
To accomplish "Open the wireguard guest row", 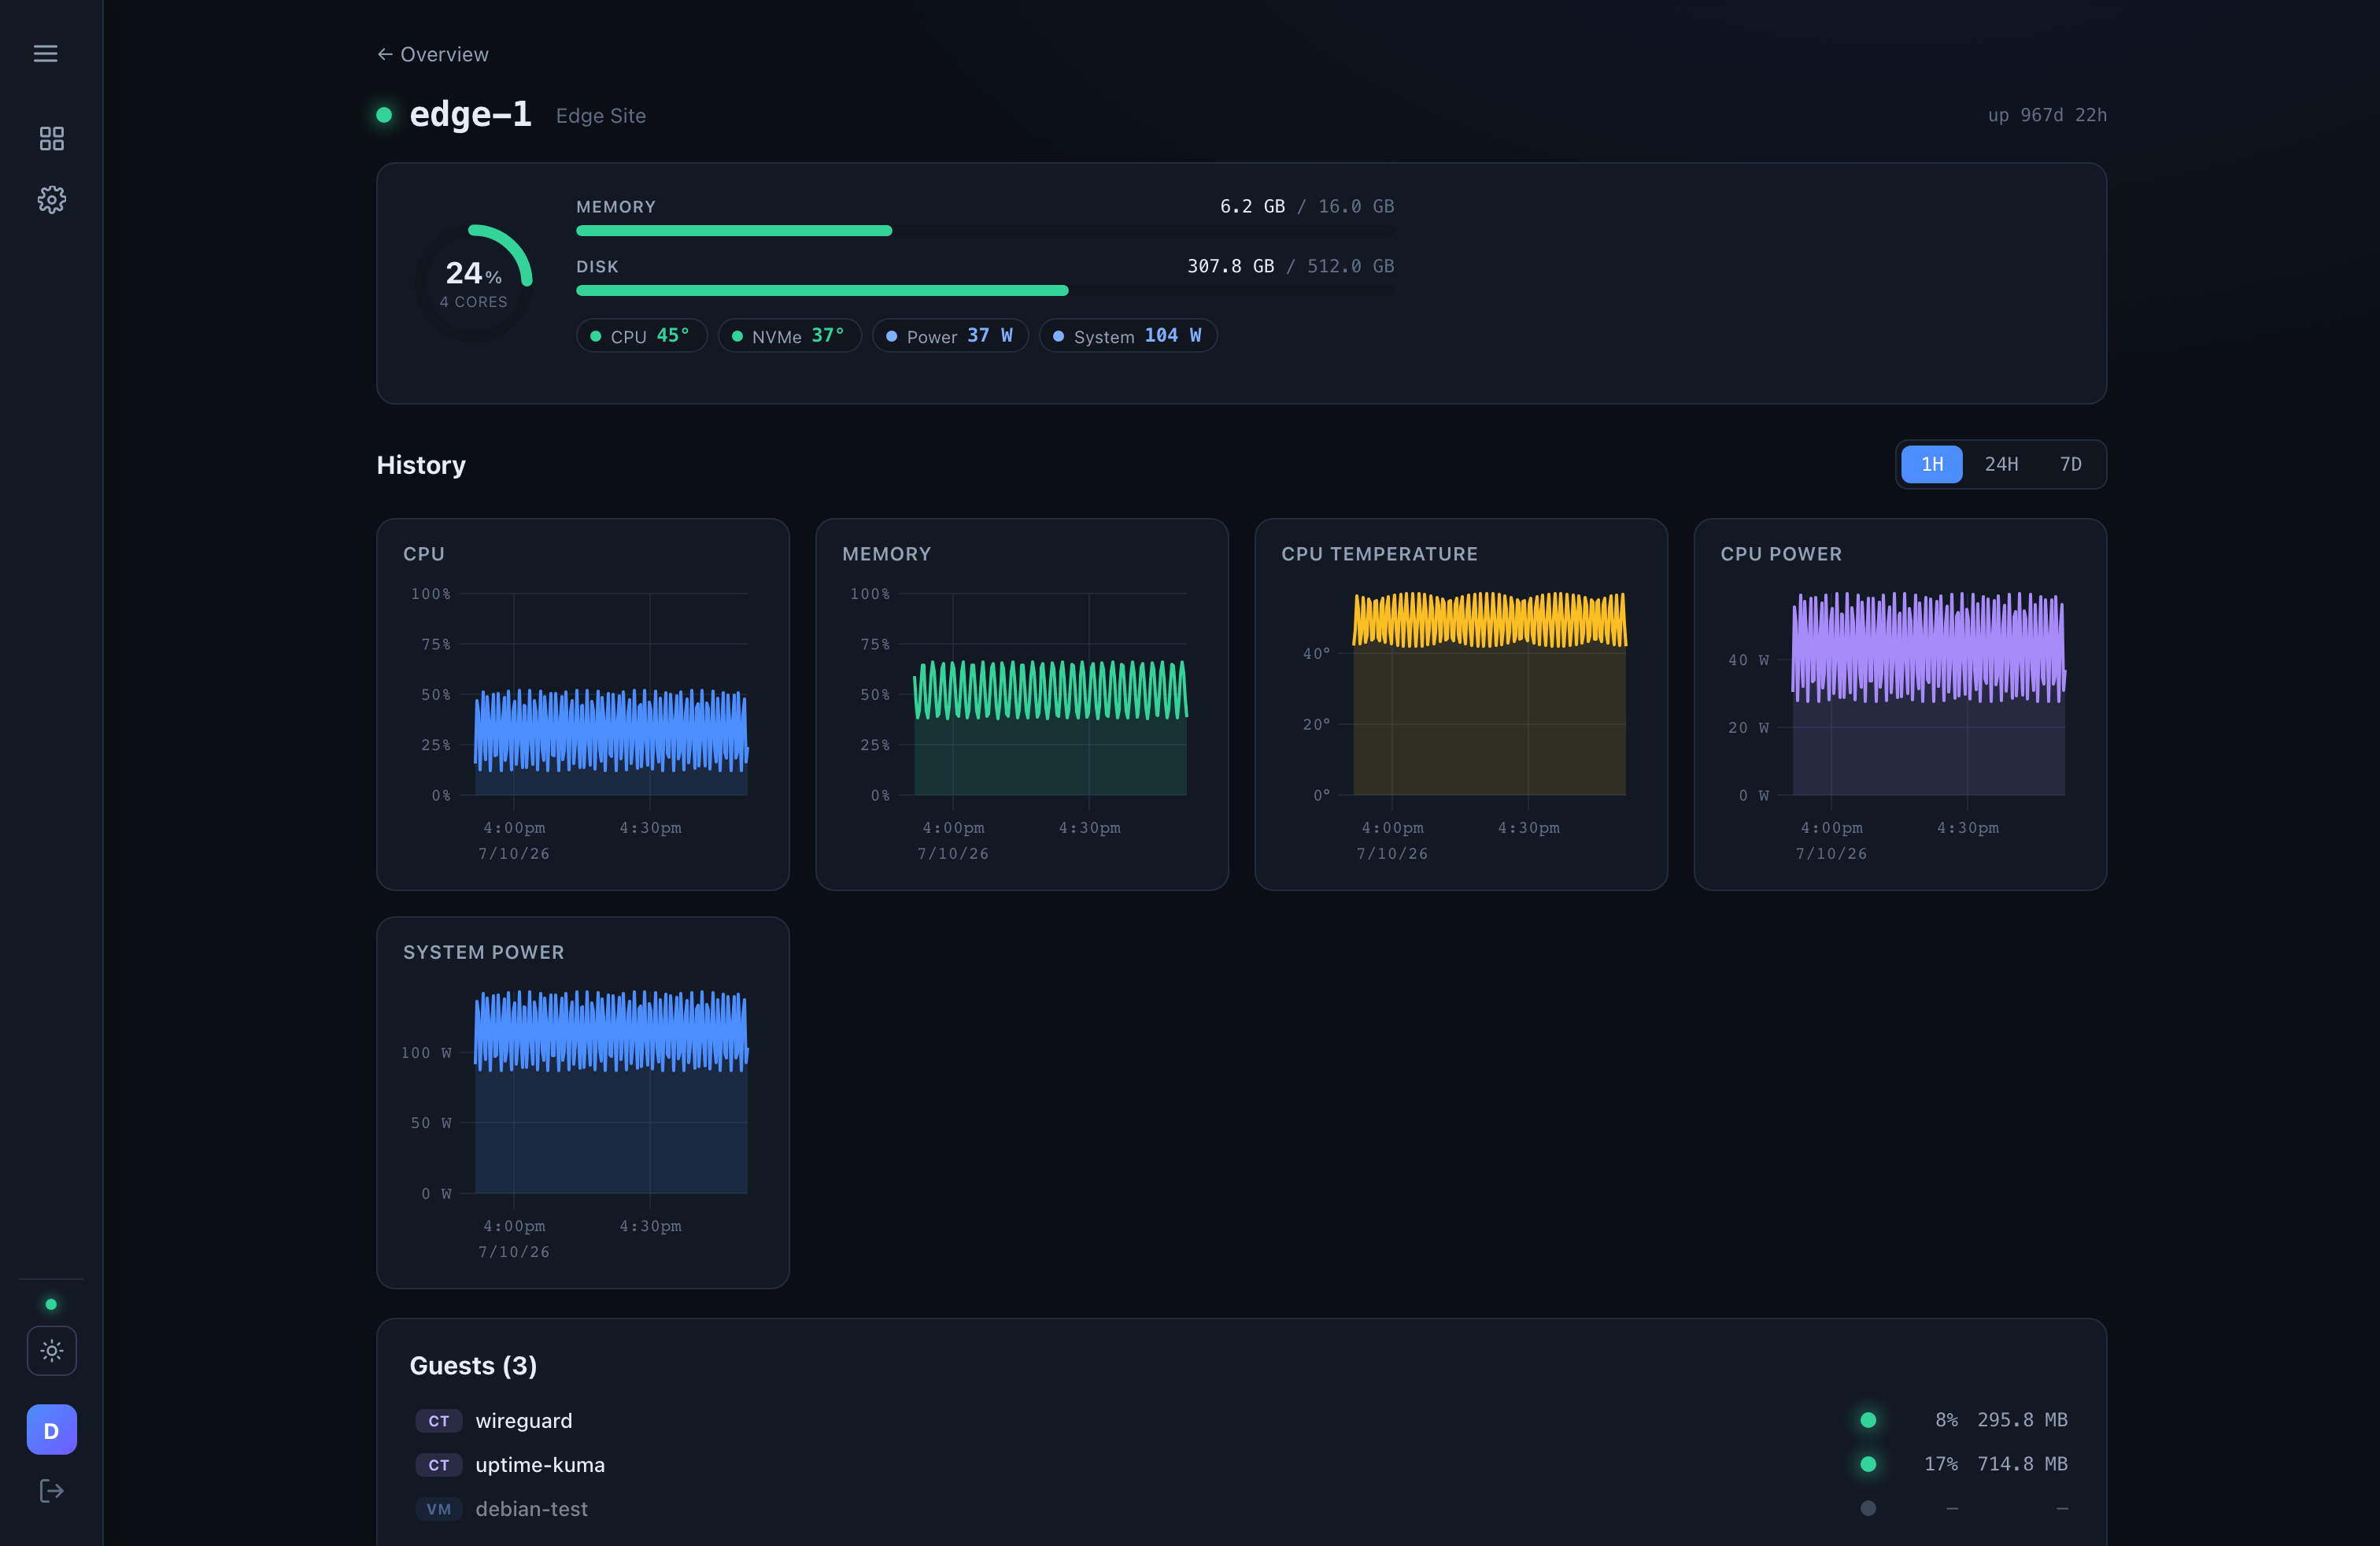I will tap(1241, 1420).
